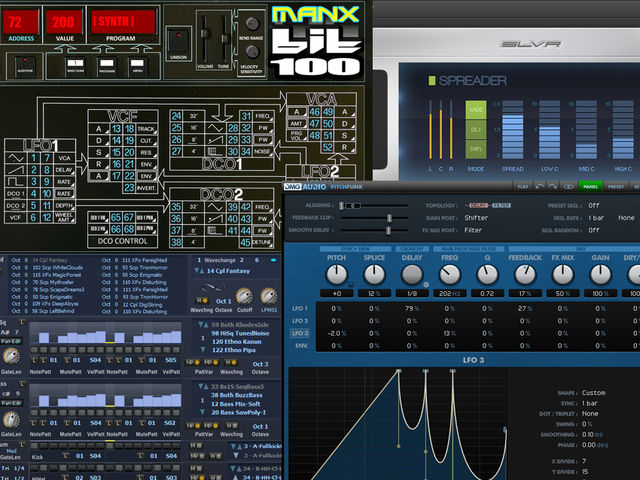
Task: Click the PRESET button in Pitchfunk toolbar
Action: click(x=616, y=187)
